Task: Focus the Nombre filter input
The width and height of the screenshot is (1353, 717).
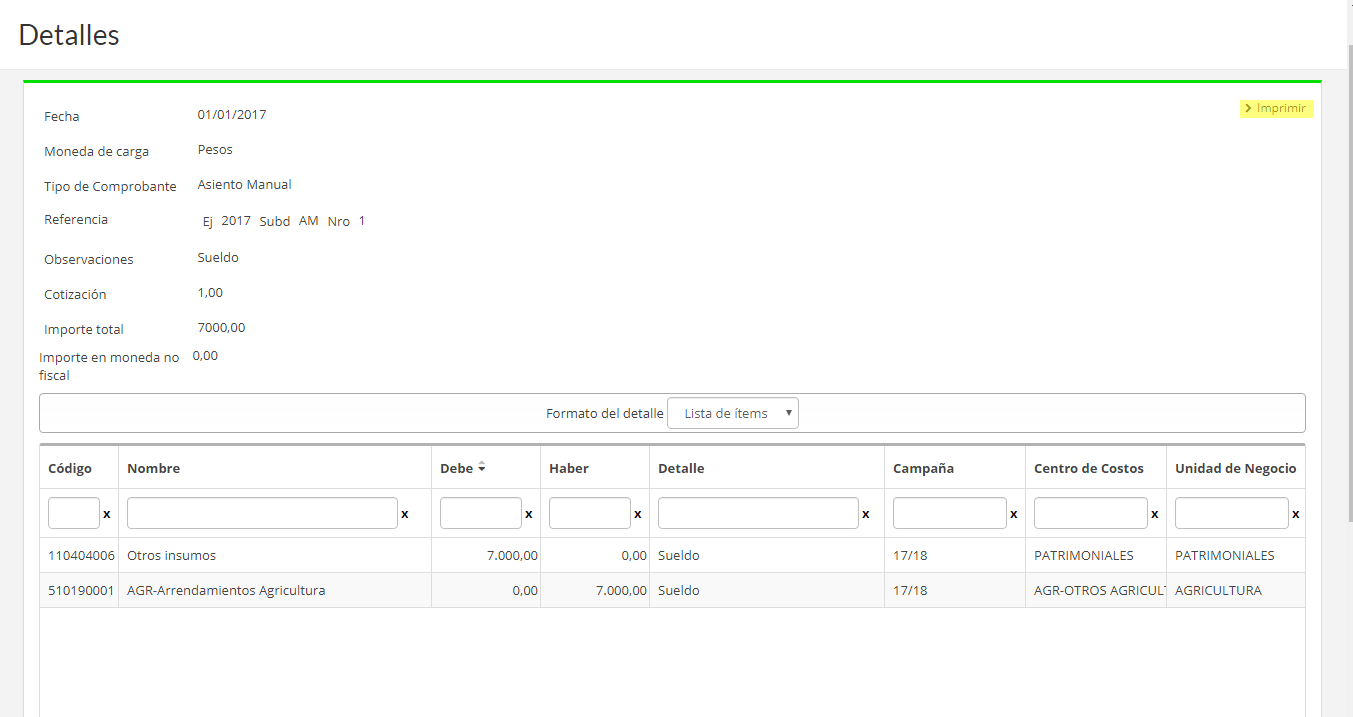Action: [x=262, y=513]
